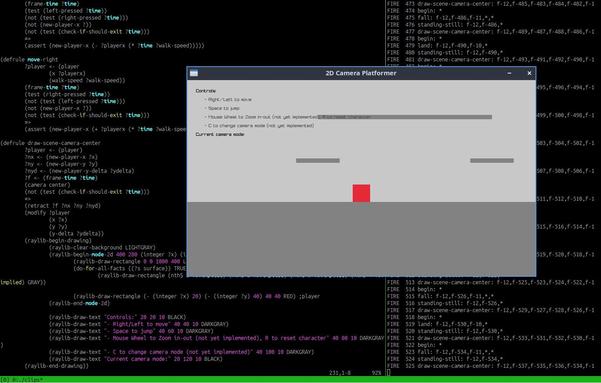Select the tmux window "0:./clips" in the status bar

pos(22,380)
